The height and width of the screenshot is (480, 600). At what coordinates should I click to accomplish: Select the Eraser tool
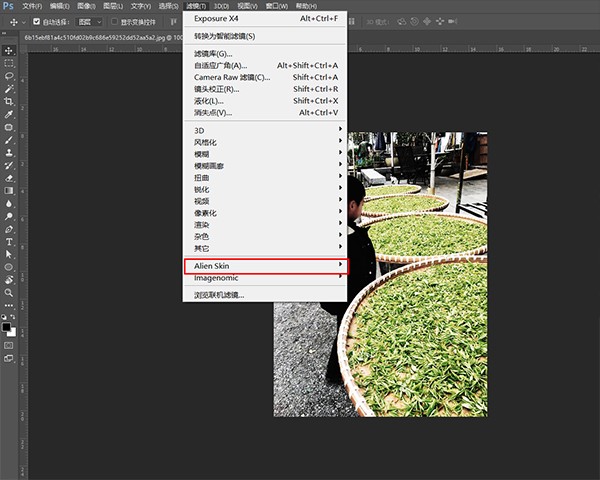[9, 178]
